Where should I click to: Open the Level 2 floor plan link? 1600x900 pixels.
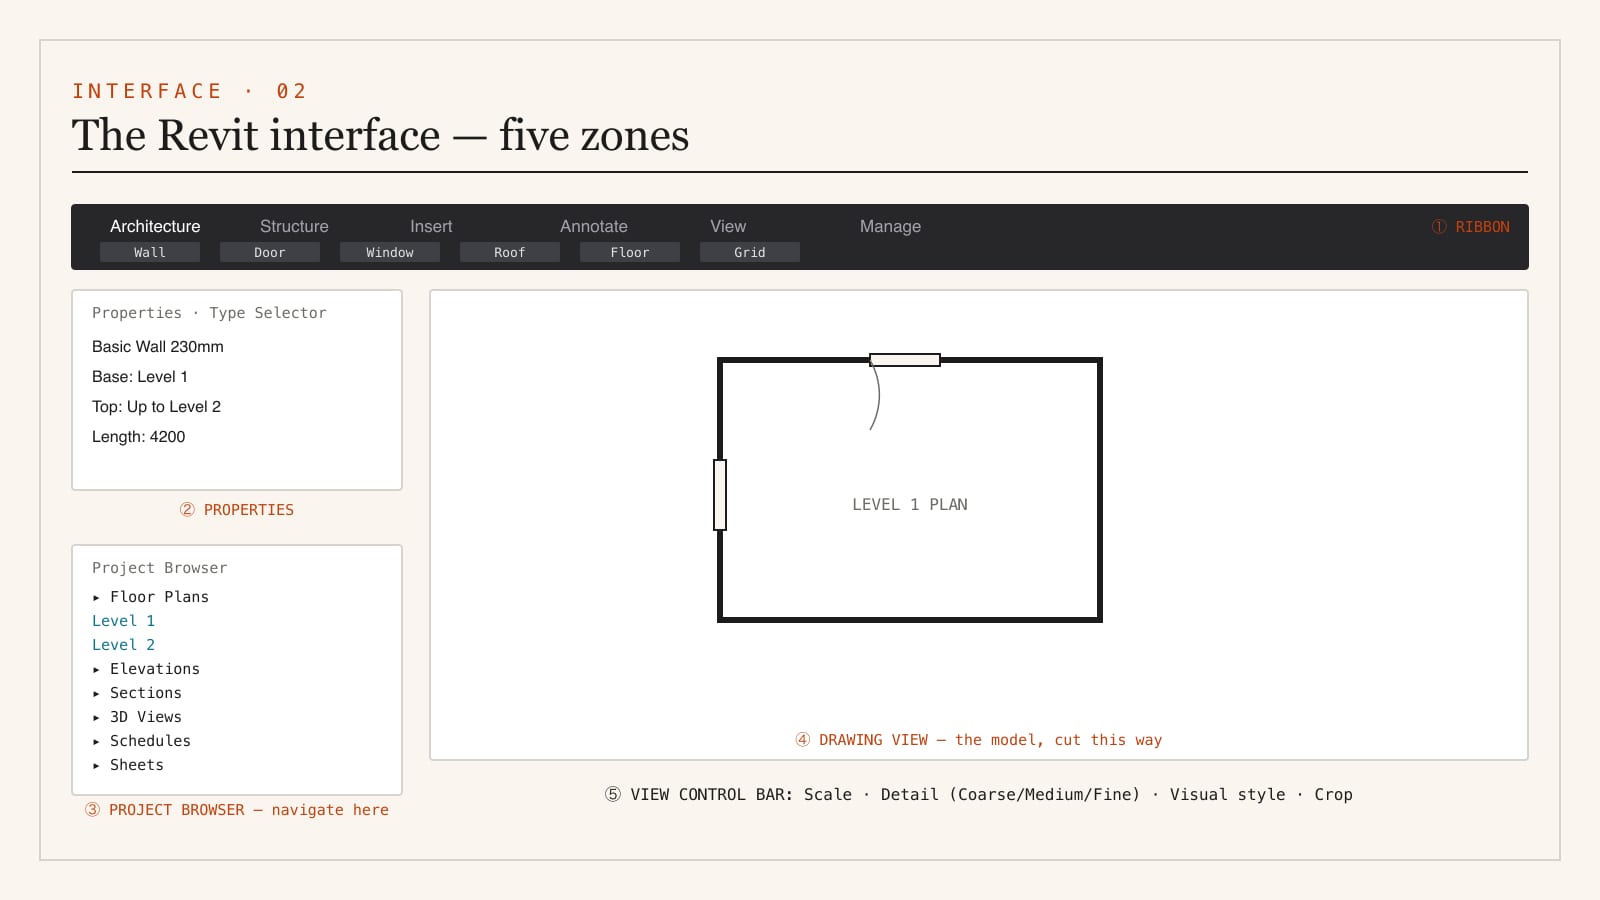[124, 645]
